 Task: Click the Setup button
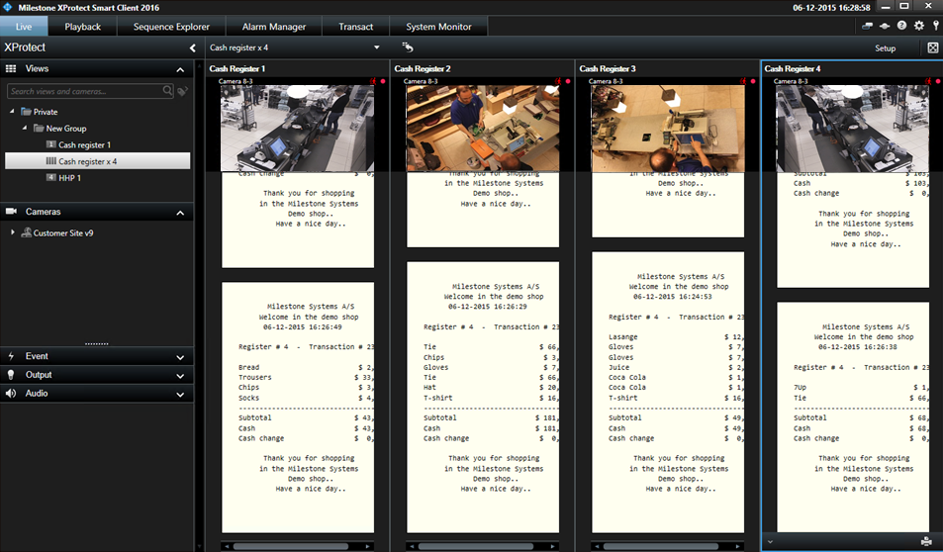[x=885, y=48]
